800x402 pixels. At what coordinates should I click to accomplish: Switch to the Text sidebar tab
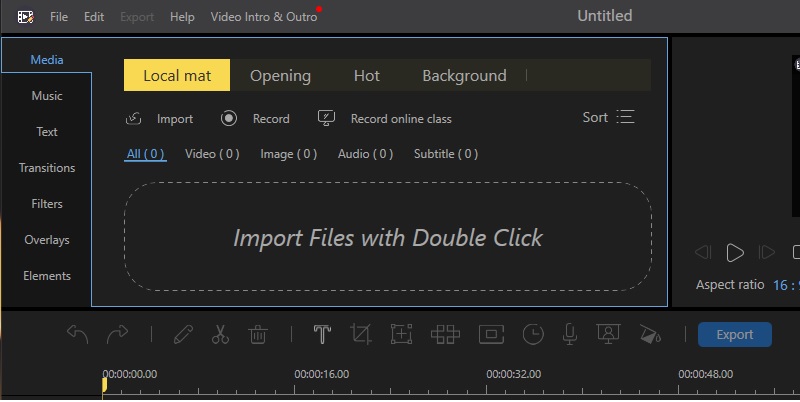(x=47, y=132)
